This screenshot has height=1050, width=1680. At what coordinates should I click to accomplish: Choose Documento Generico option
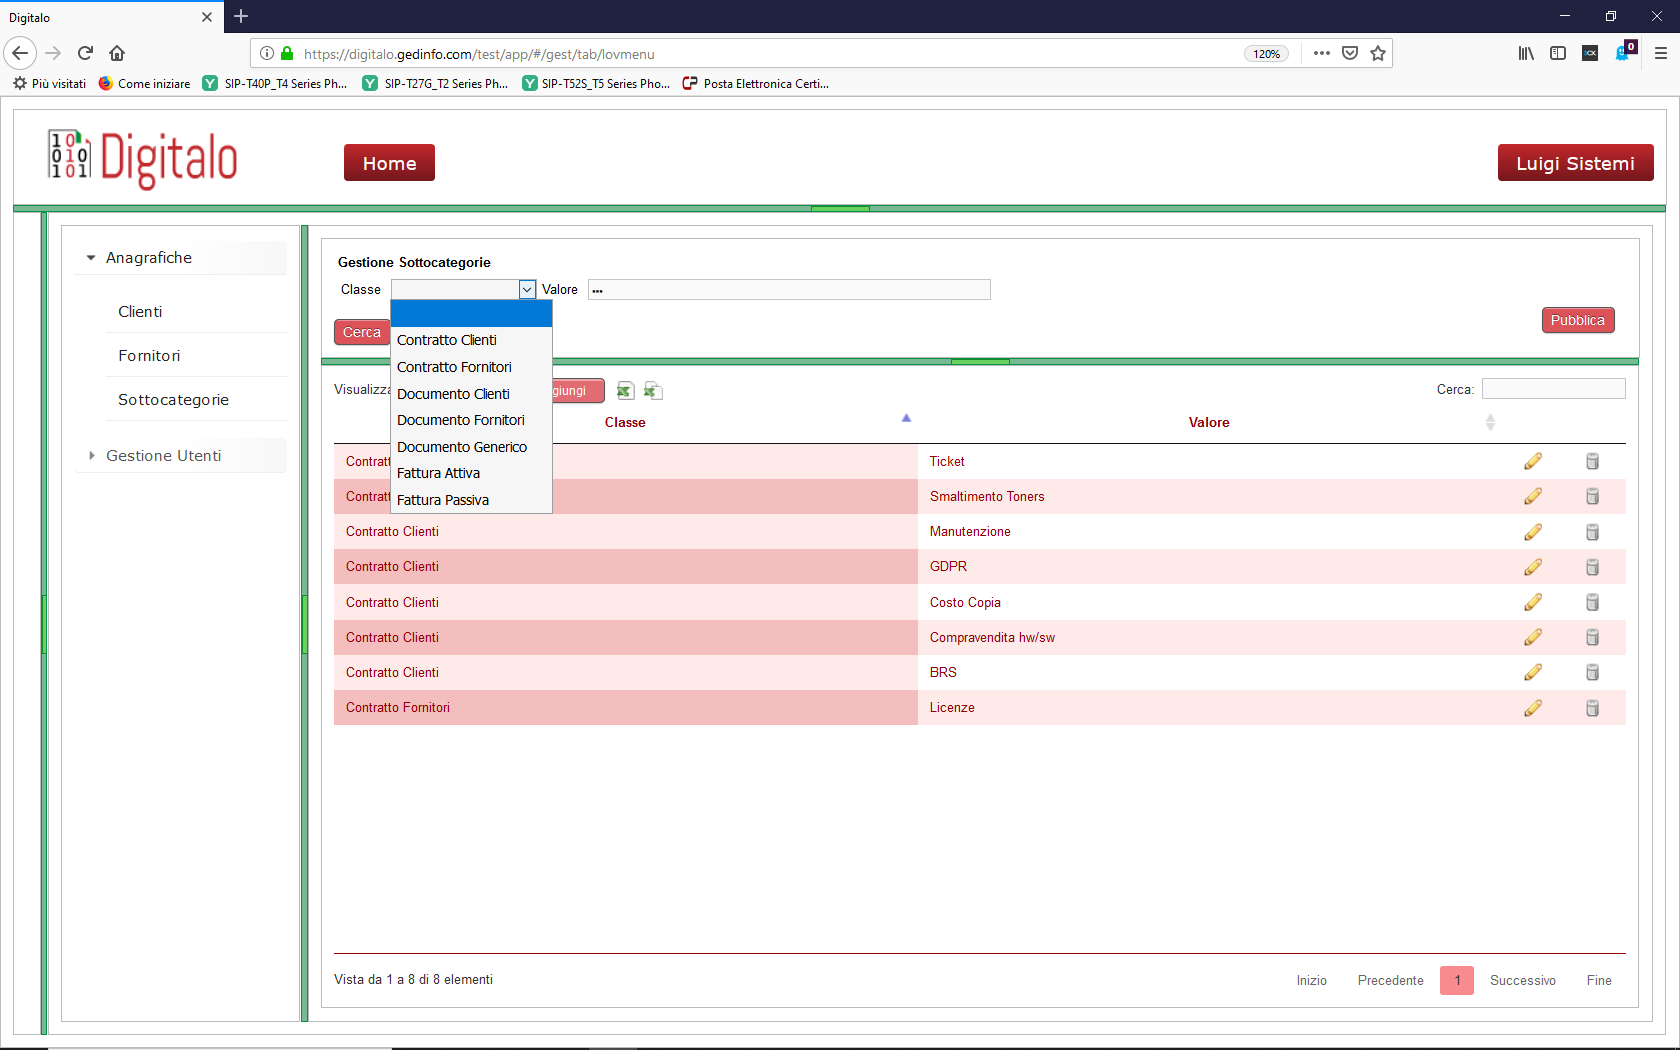click(x=471, y=447)
